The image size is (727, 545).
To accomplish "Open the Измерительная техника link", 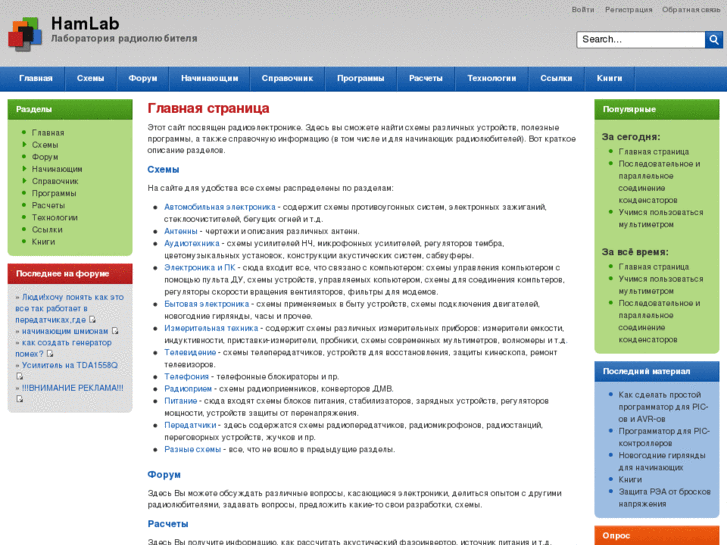I will (211, 328).
